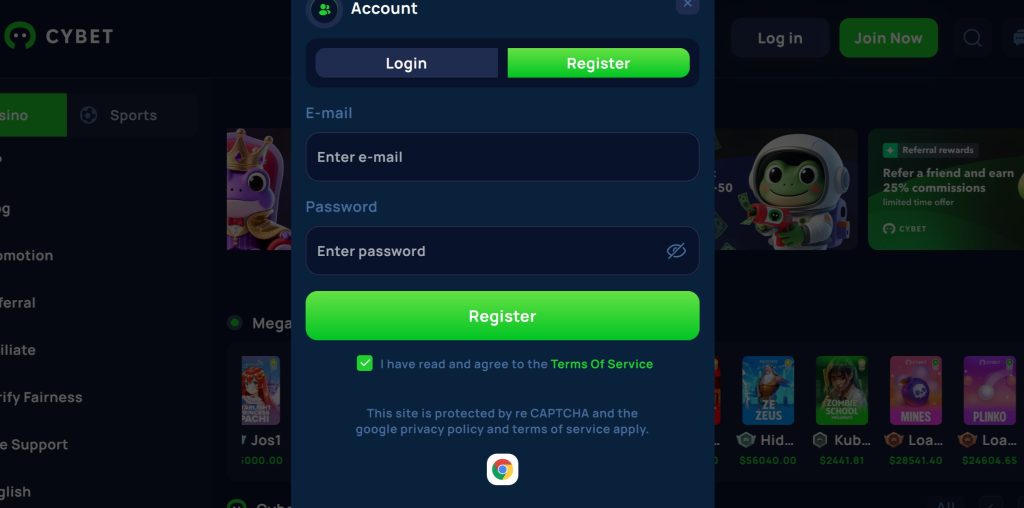The width and height of the screenshot is (1024, 508).
Task: Click the CYBET frog logo icon
Action: 20,36
